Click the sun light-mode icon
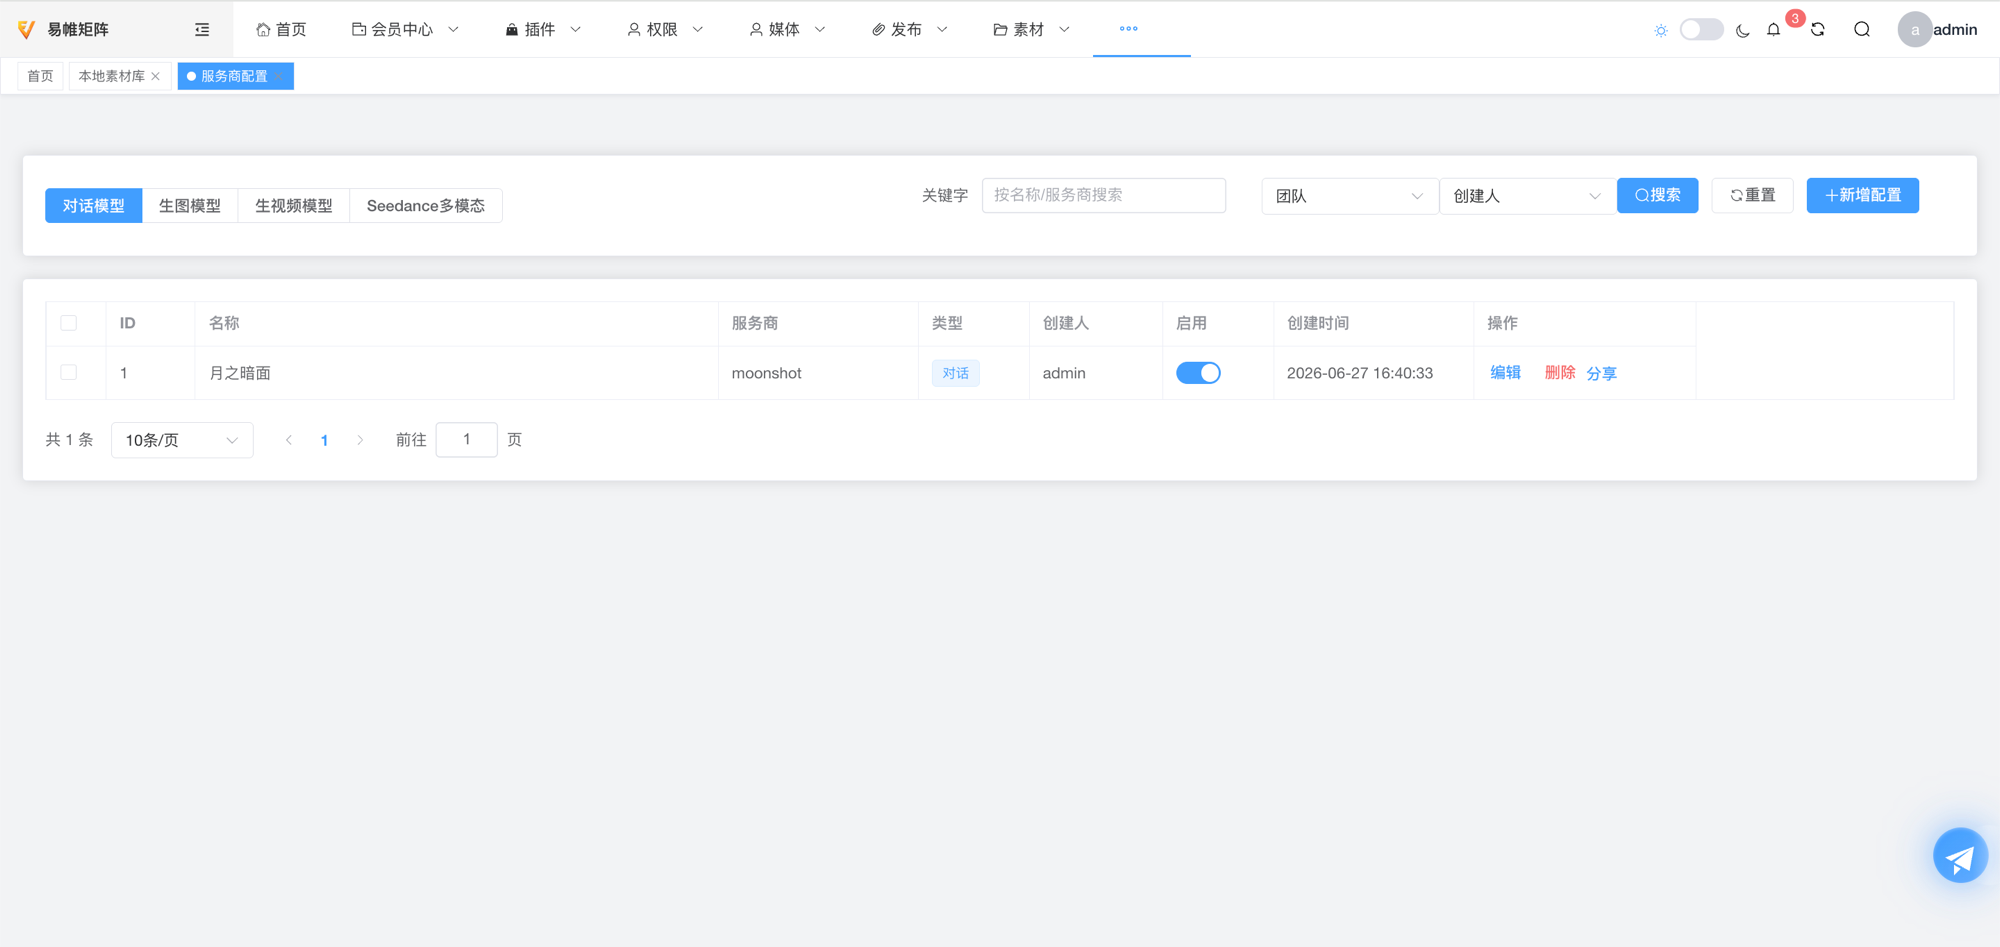Screen dimensions: 2000x947 1661,30
